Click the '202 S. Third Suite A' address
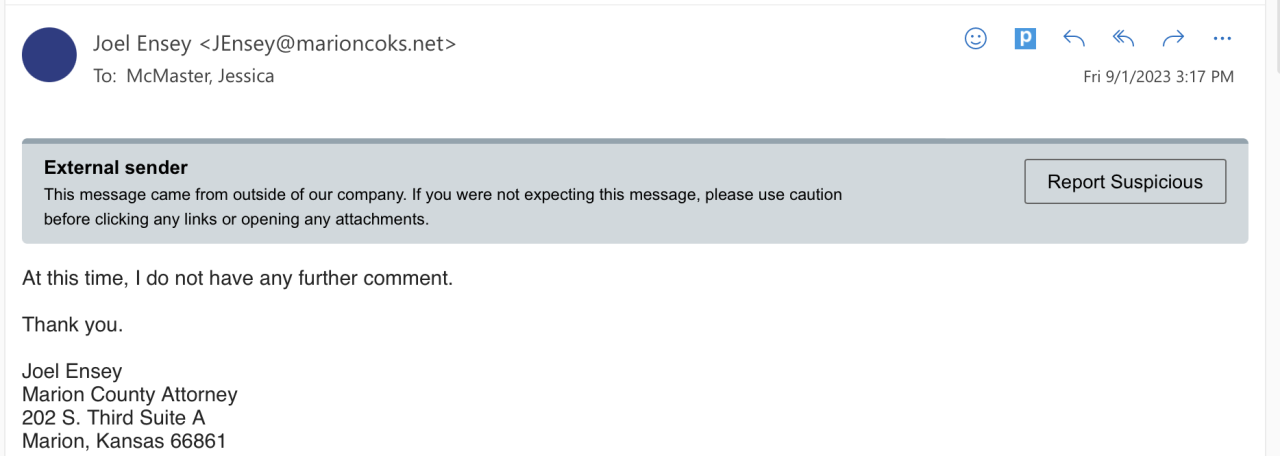 click(113, 417)
